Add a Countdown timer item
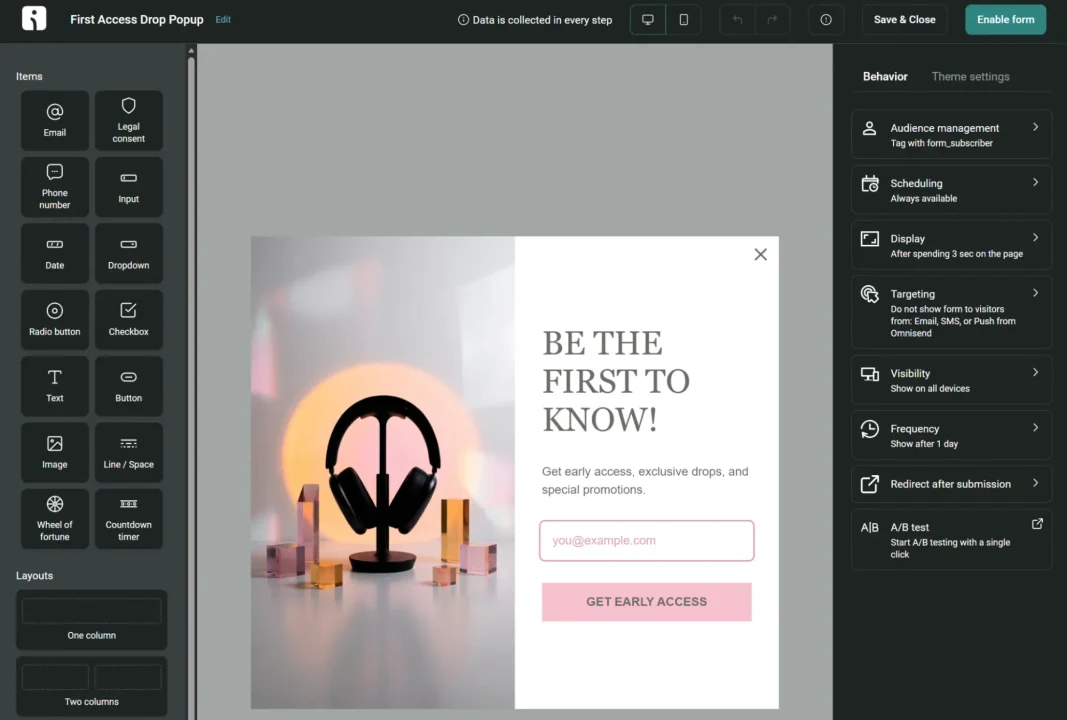The width and height of the screenshot is (1067, 720). pyautogui.click(x=129, y=519)
